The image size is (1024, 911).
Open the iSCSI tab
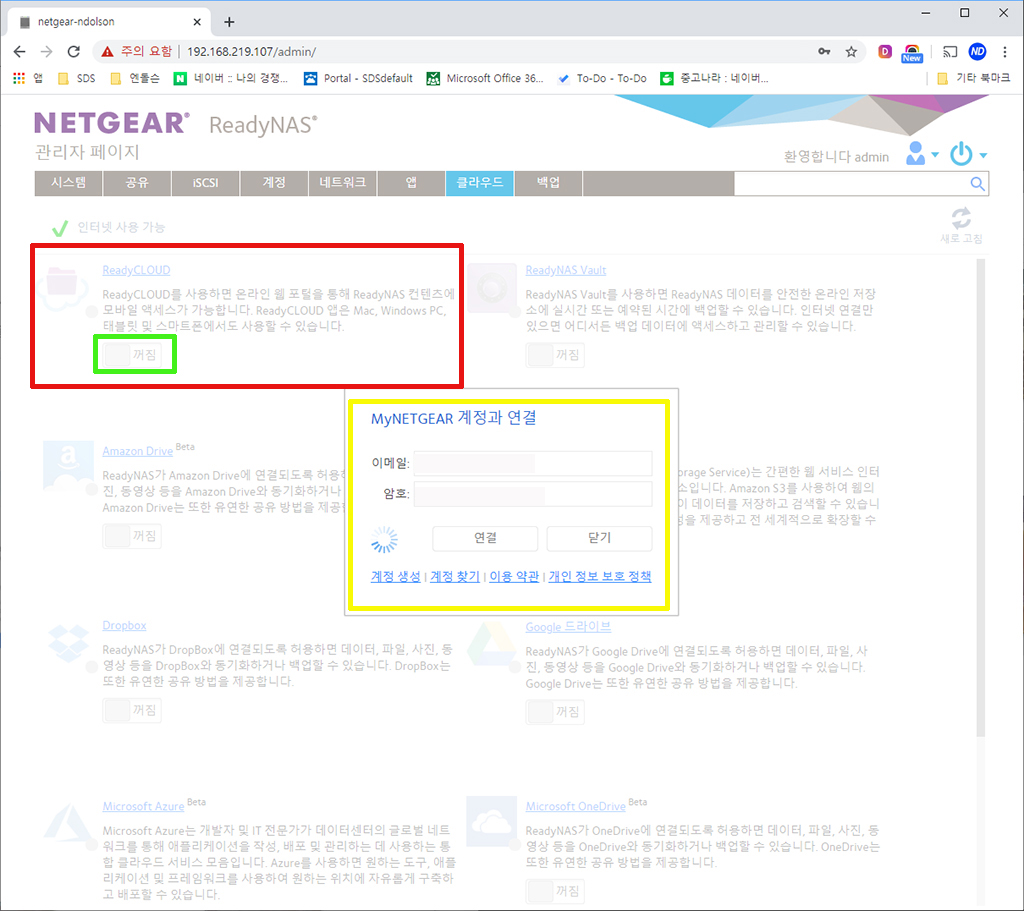point(206,183)
